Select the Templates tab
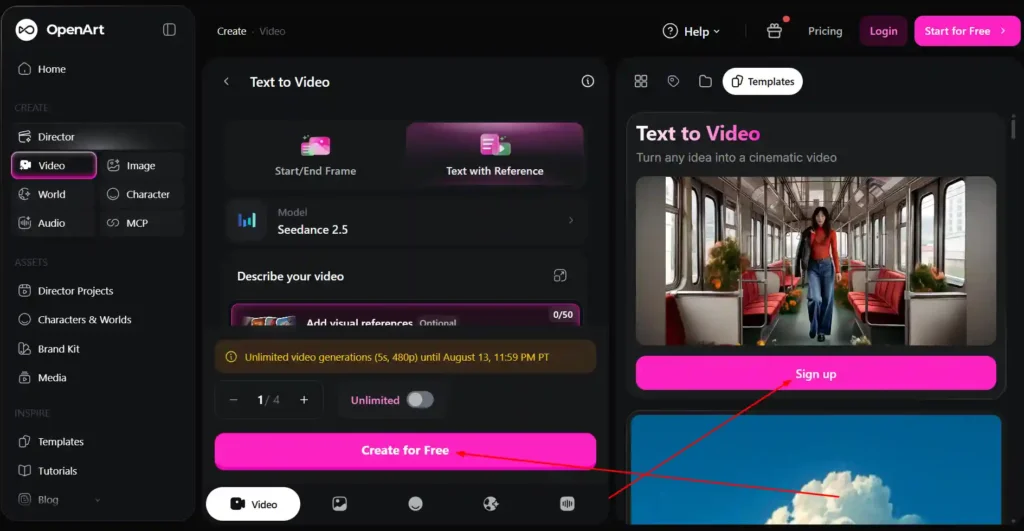The height and width of the screenshot is (531, 1024). [762, 81]
